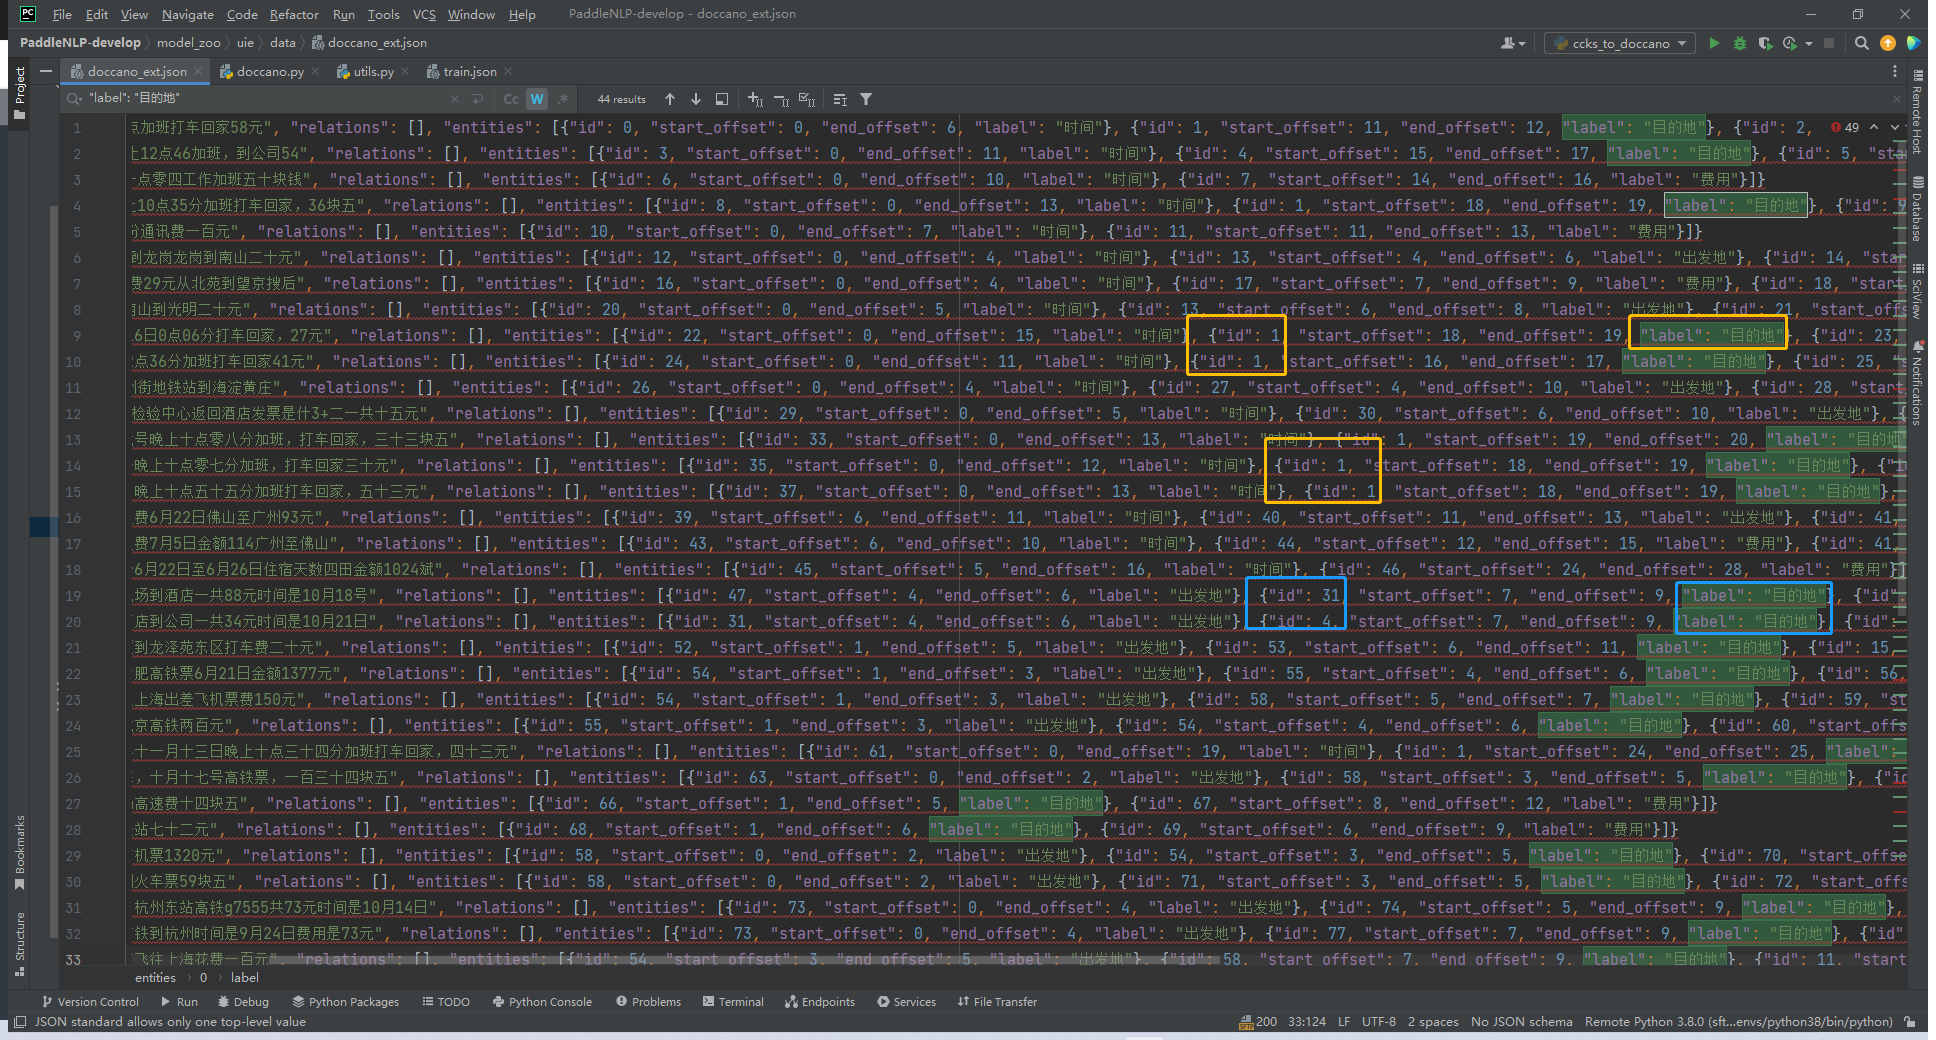The width and height of the screenshot is (1936, 1040).
Task: Toggle the Database side panel
Action: 1917,209
